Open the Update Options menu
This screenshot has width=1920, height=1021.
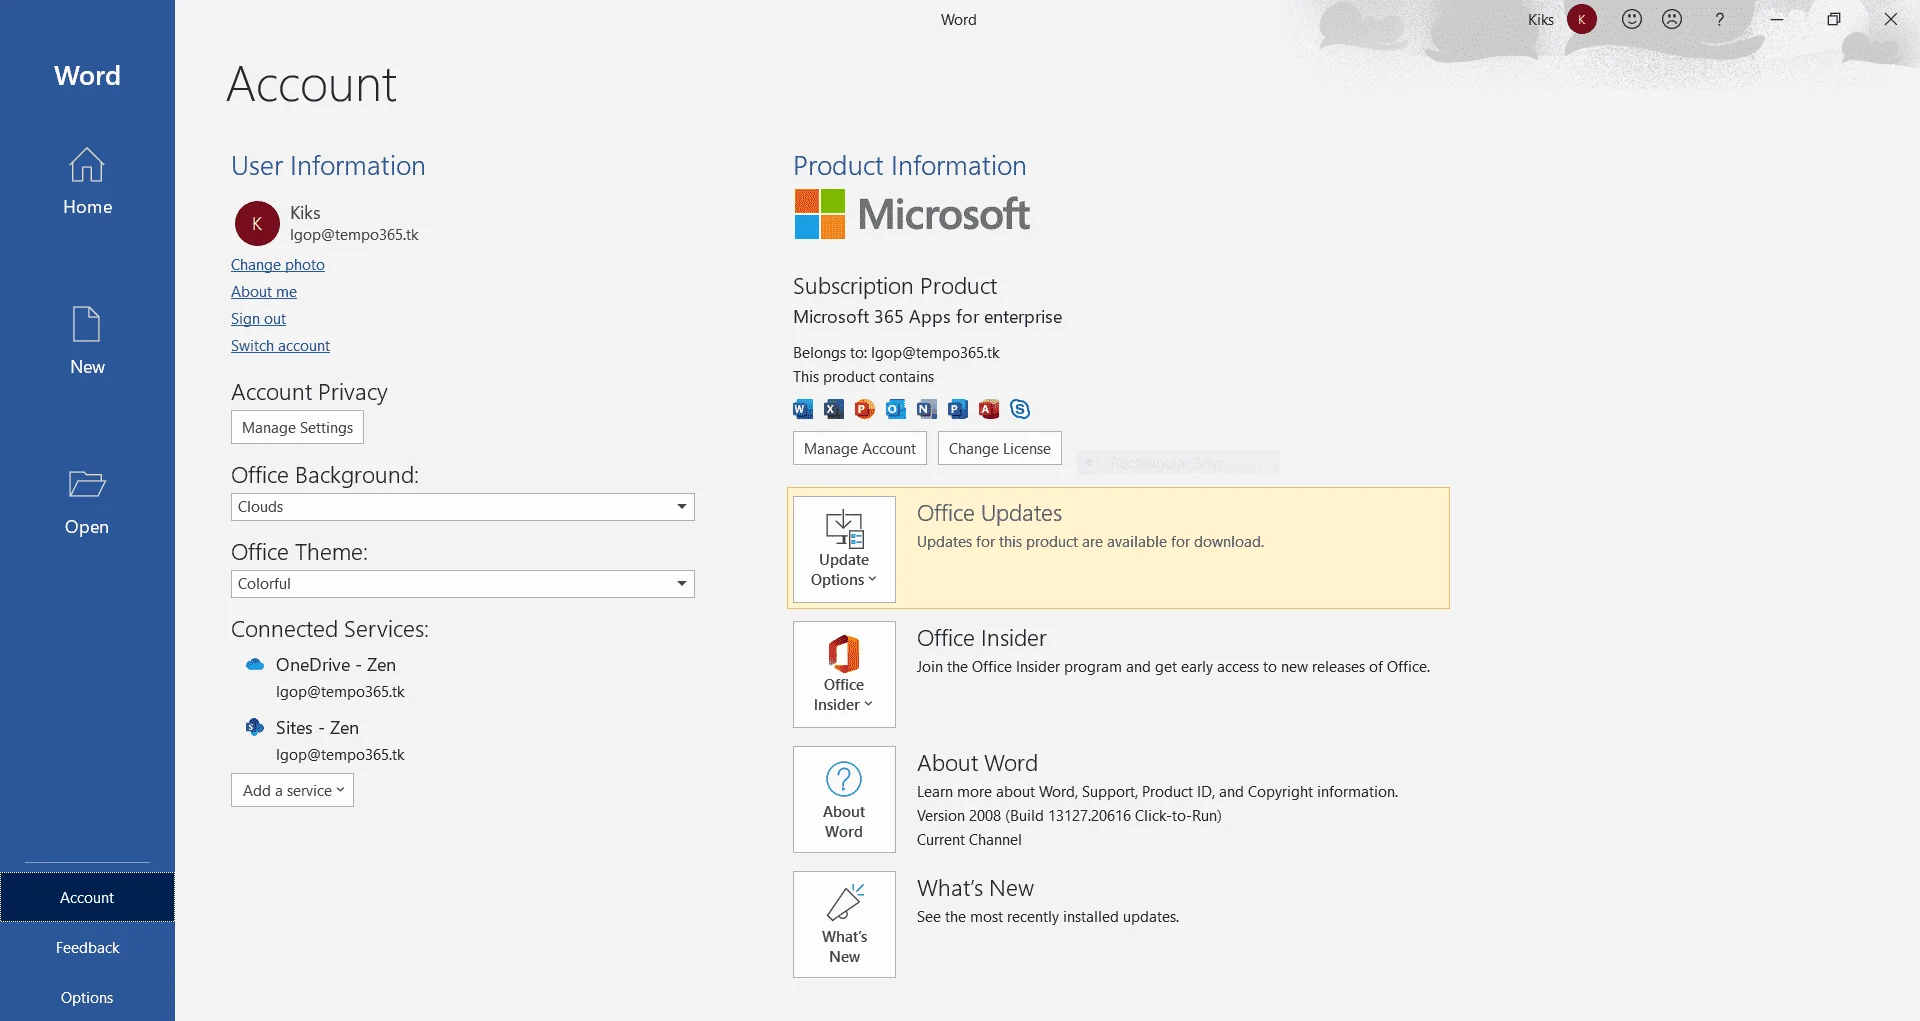click(x=844, y=549)
